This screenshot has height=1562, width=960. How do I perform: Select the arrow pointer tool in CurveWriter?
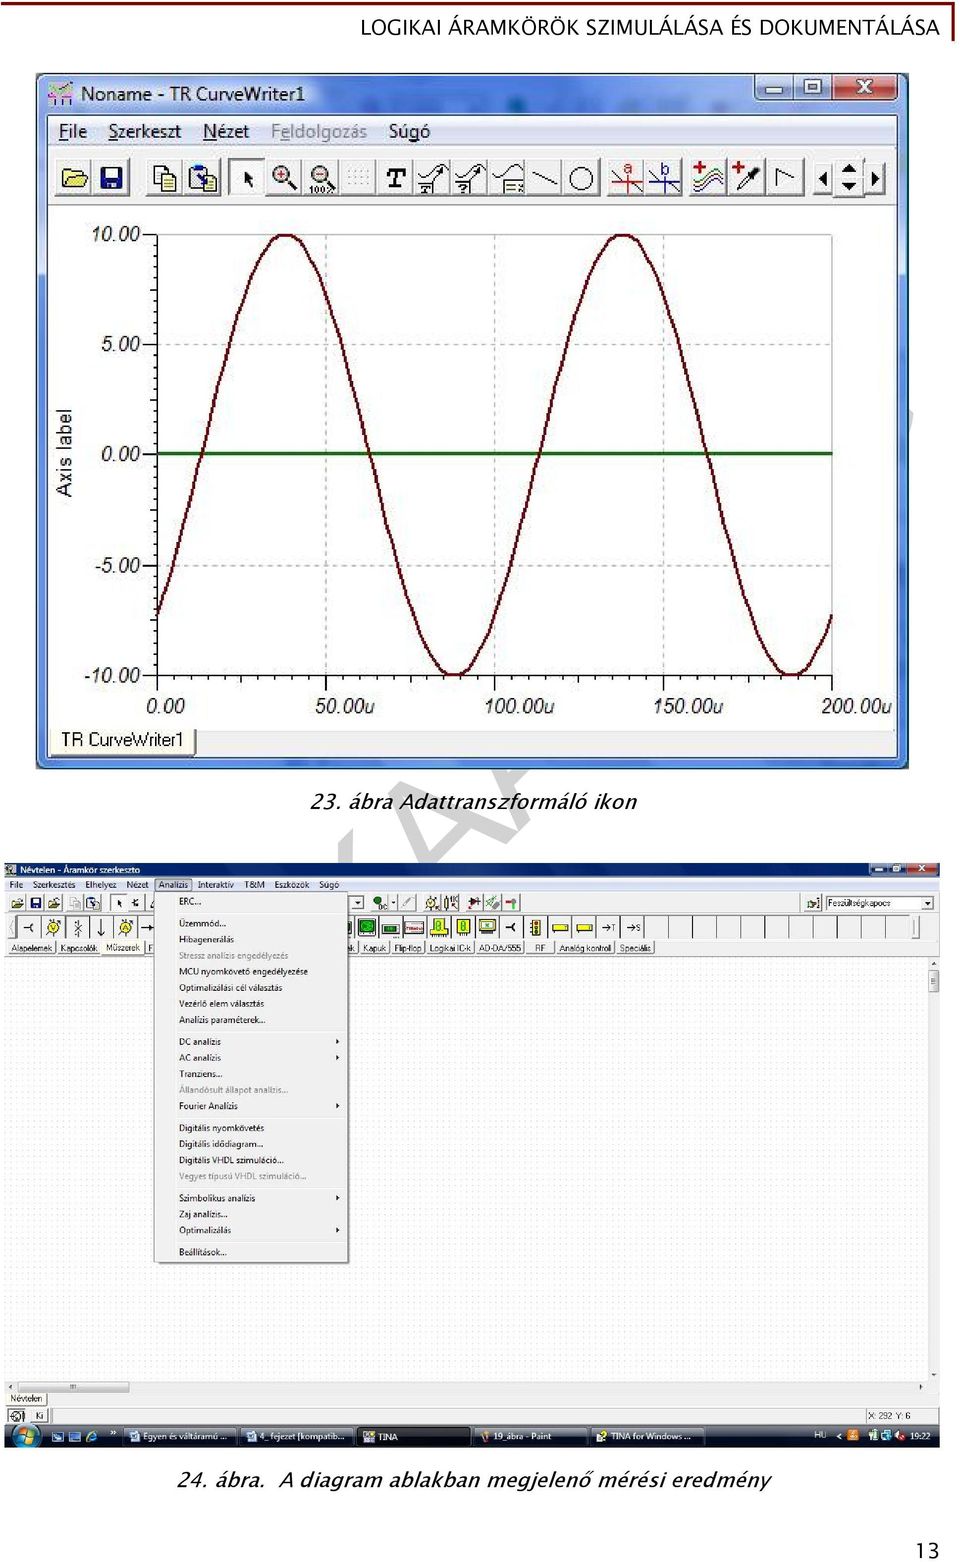[x=247, y=178]
